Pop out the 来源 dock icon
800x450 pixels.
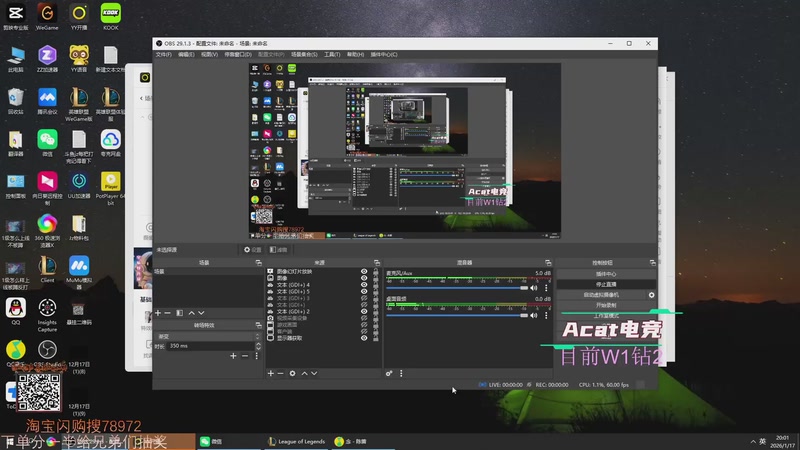[377, 263]
